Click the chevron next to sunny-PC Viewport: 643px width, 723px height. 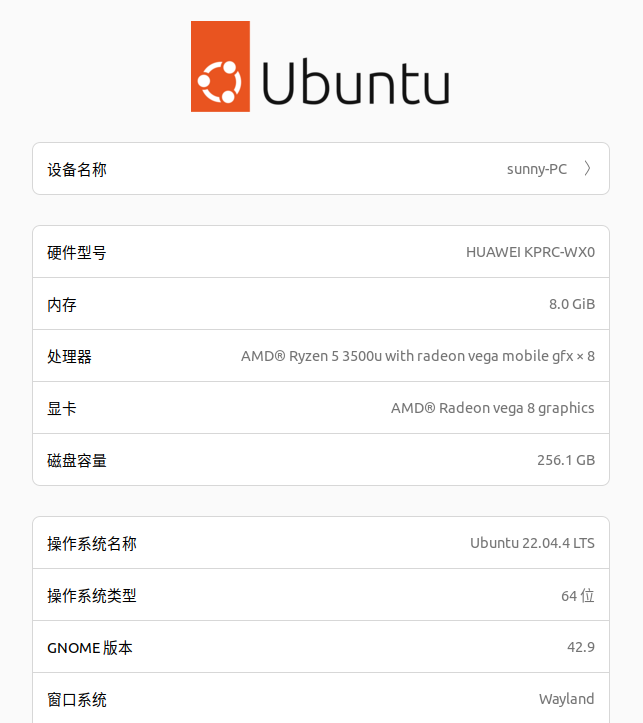point(587,169)
